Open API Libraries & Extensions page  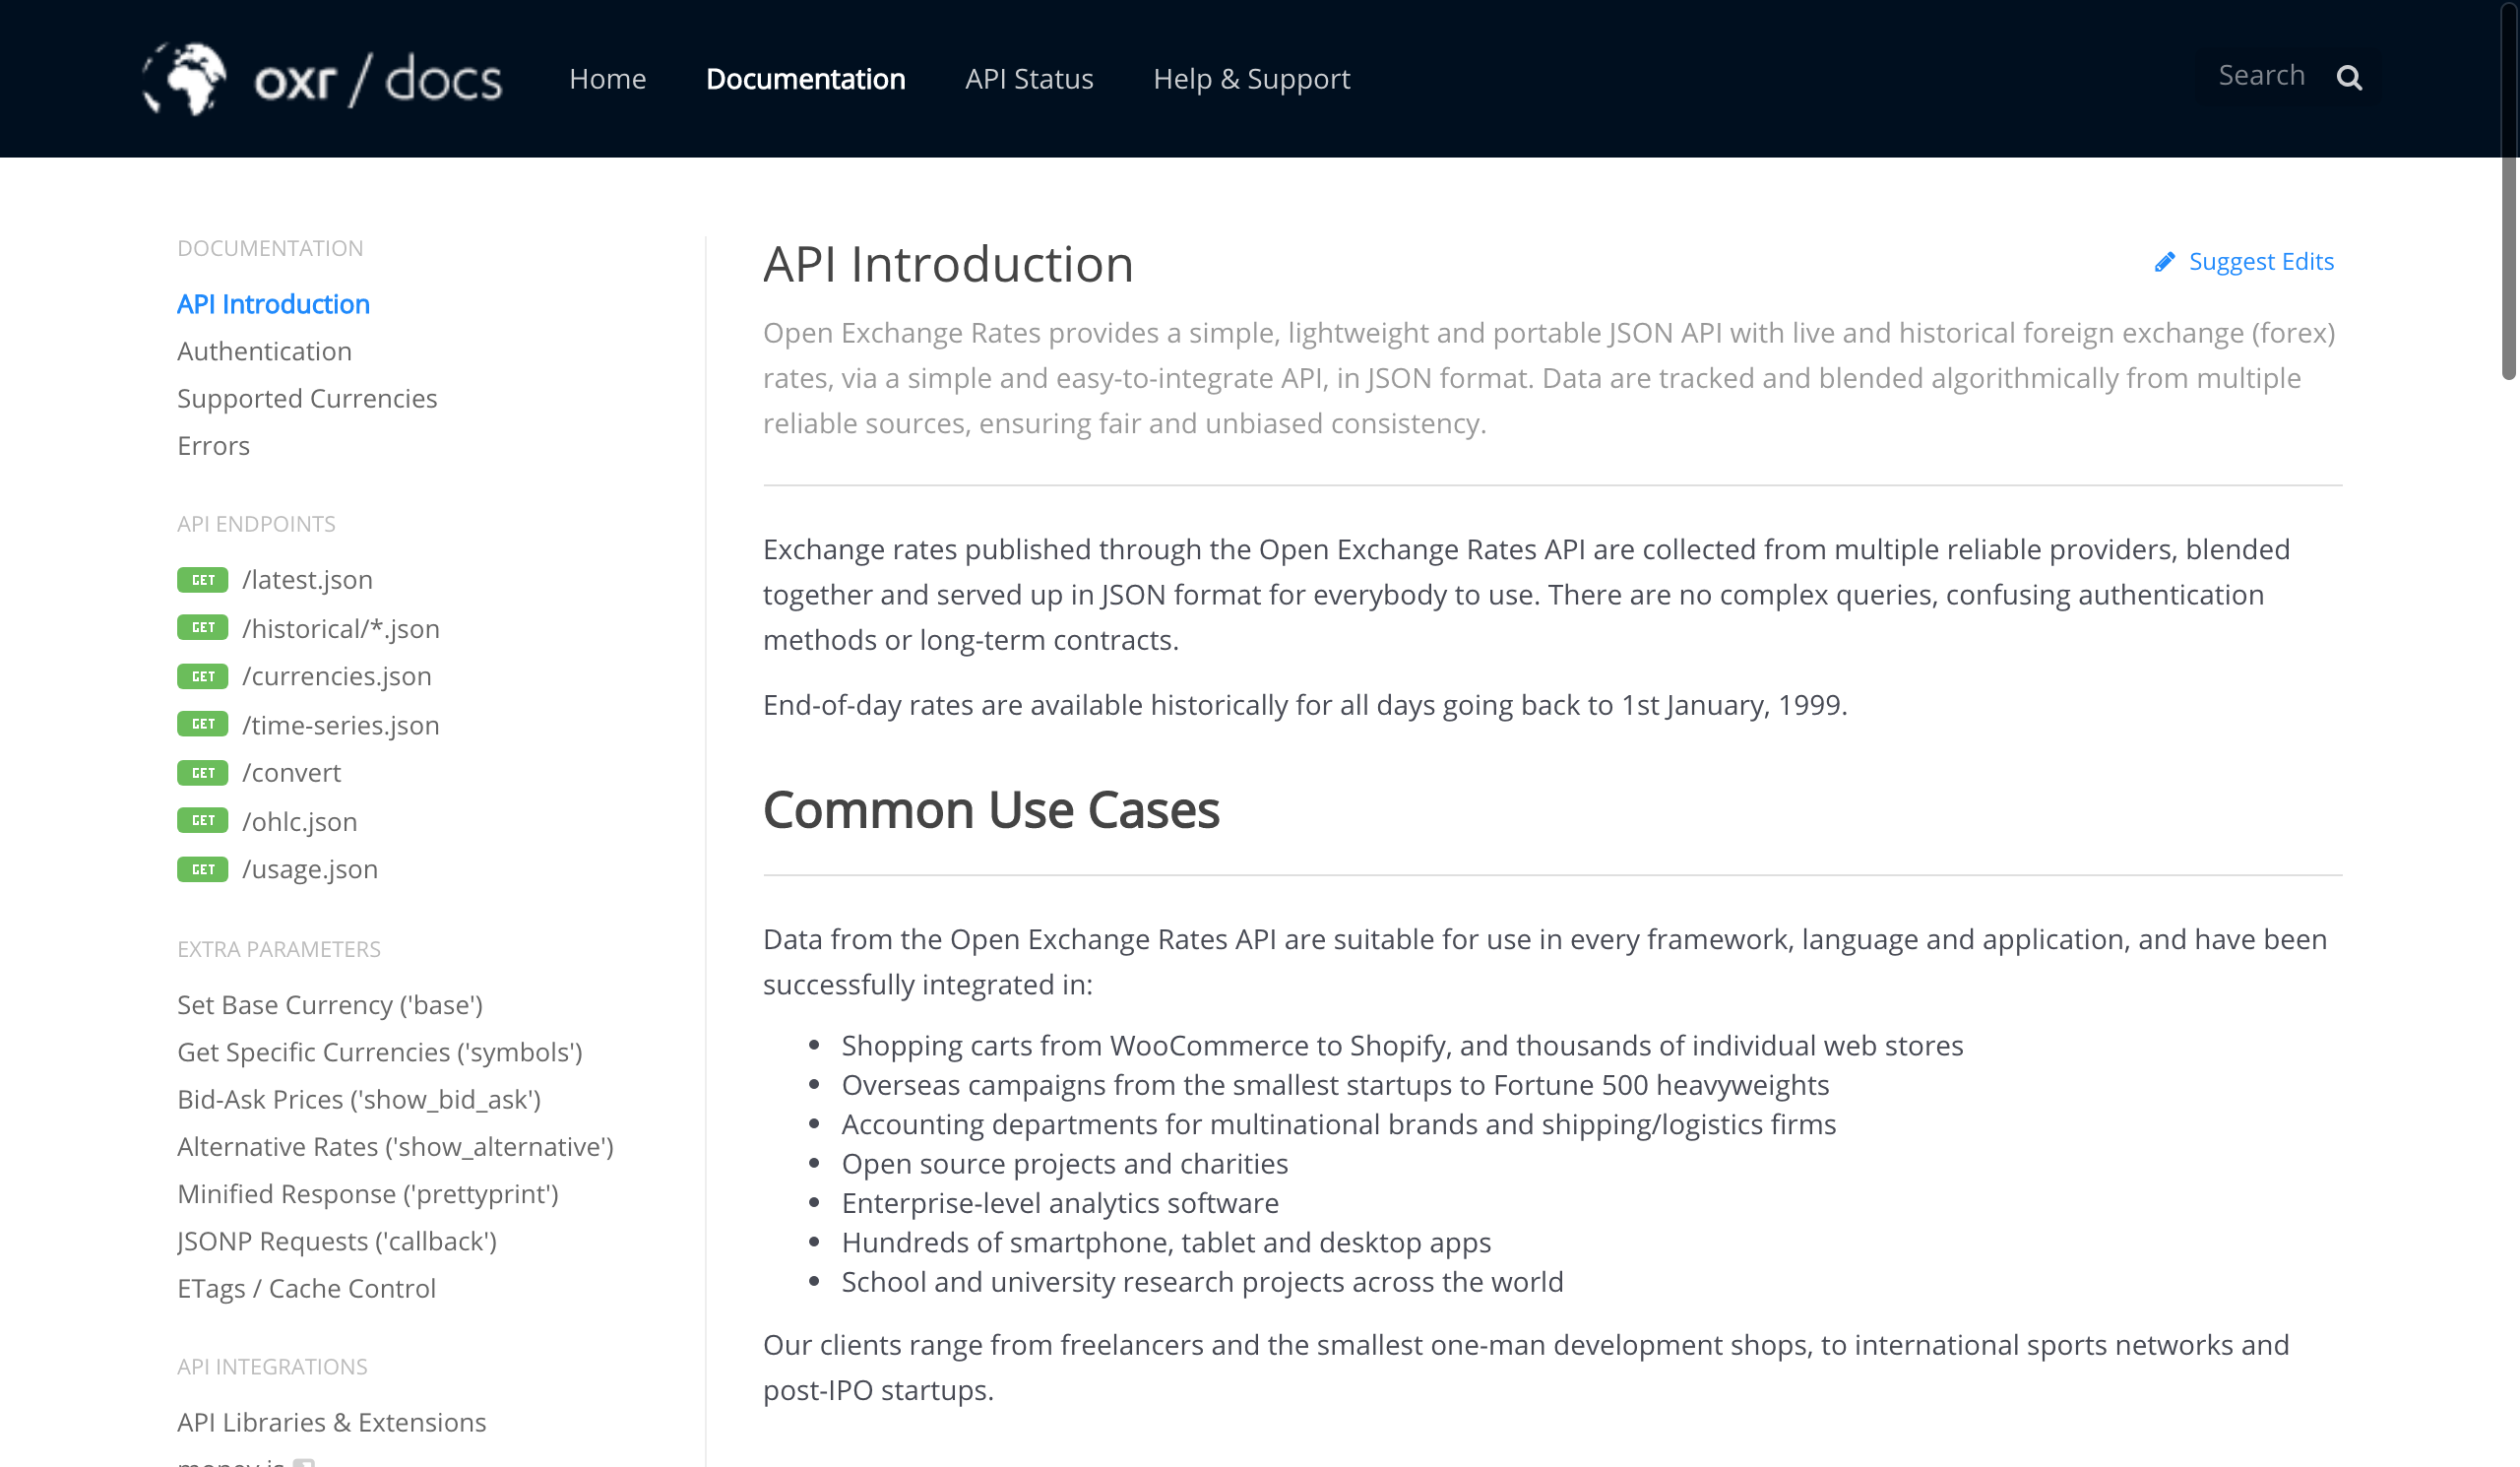coord(331,1423)
